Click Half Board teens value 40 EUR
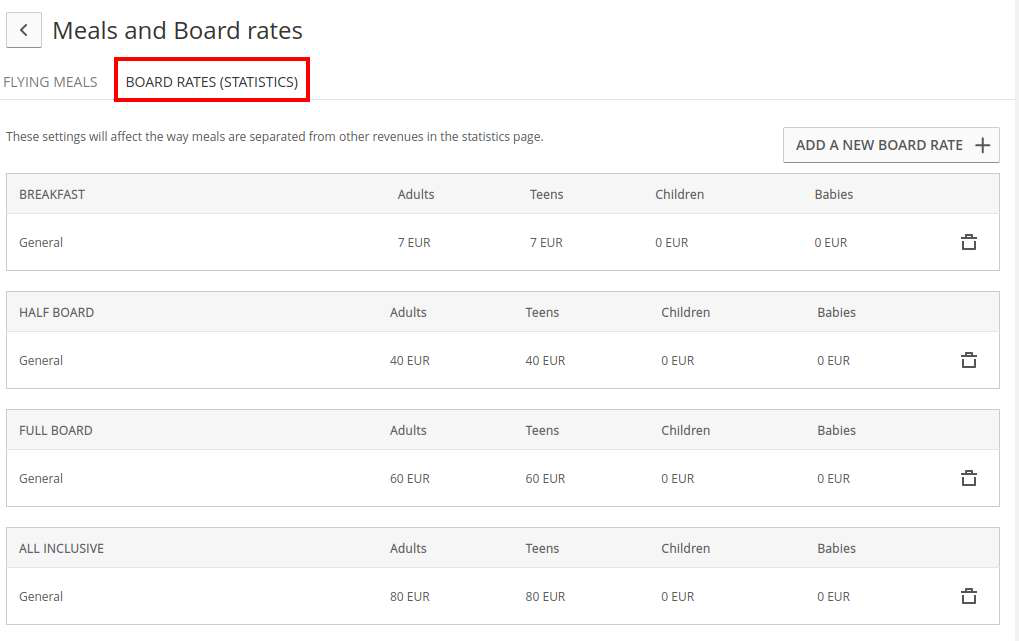The width and height of the screenshot is (1019, 641). point(545,360)
